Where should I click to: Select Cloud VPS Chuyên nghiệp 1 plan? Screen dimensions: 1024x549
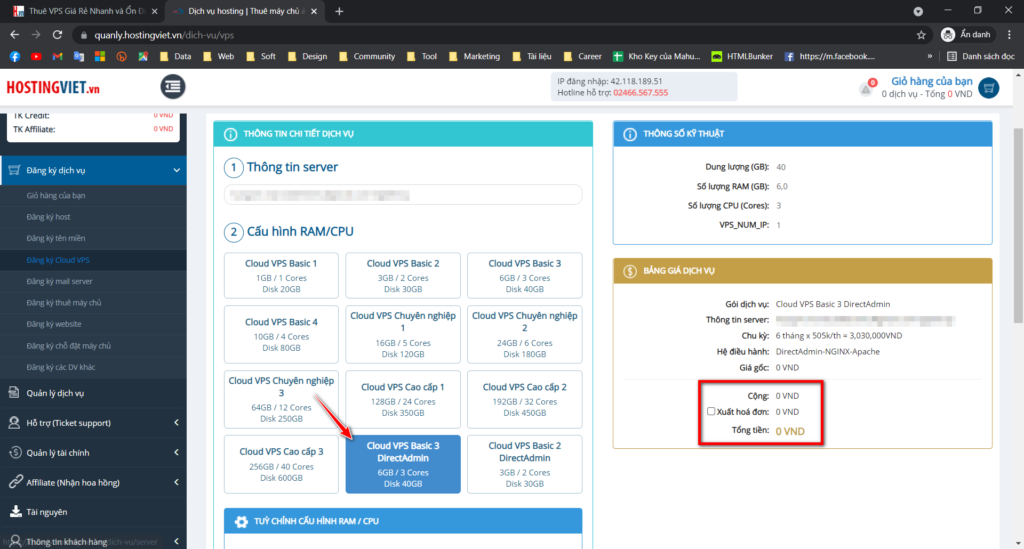click(x=403, y=334)
